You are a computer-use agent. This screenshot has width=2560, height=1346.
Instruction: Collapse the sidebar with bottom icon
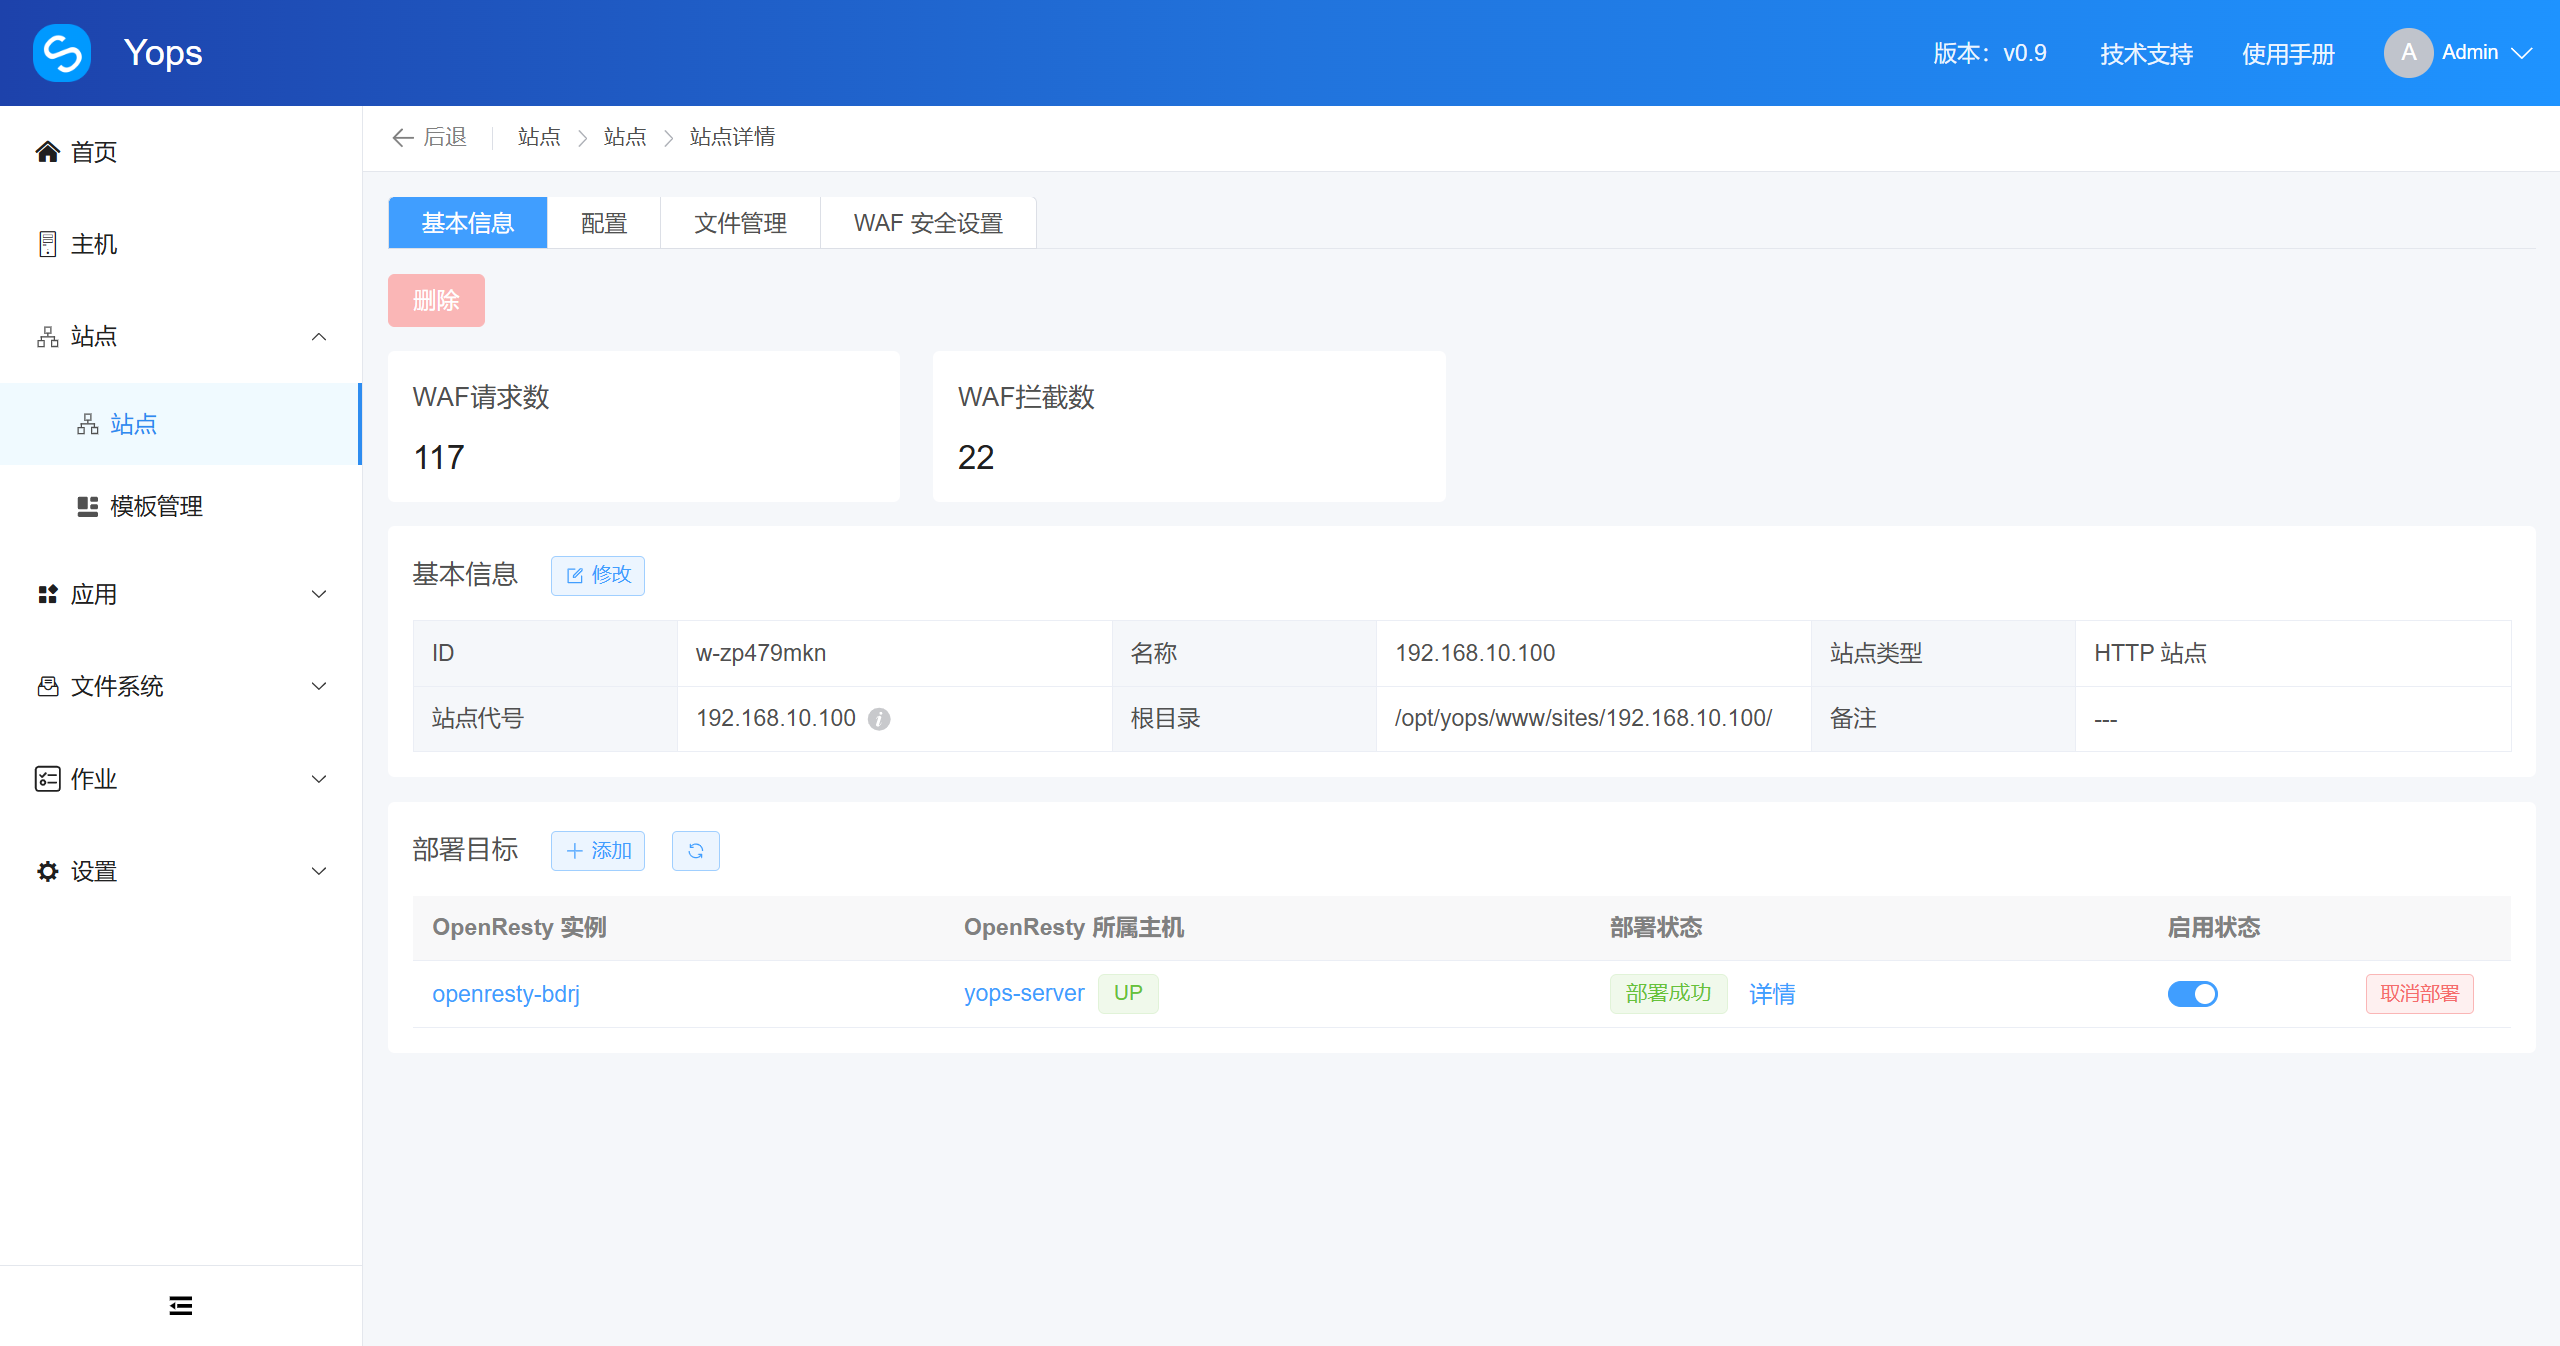[180, 1305]
